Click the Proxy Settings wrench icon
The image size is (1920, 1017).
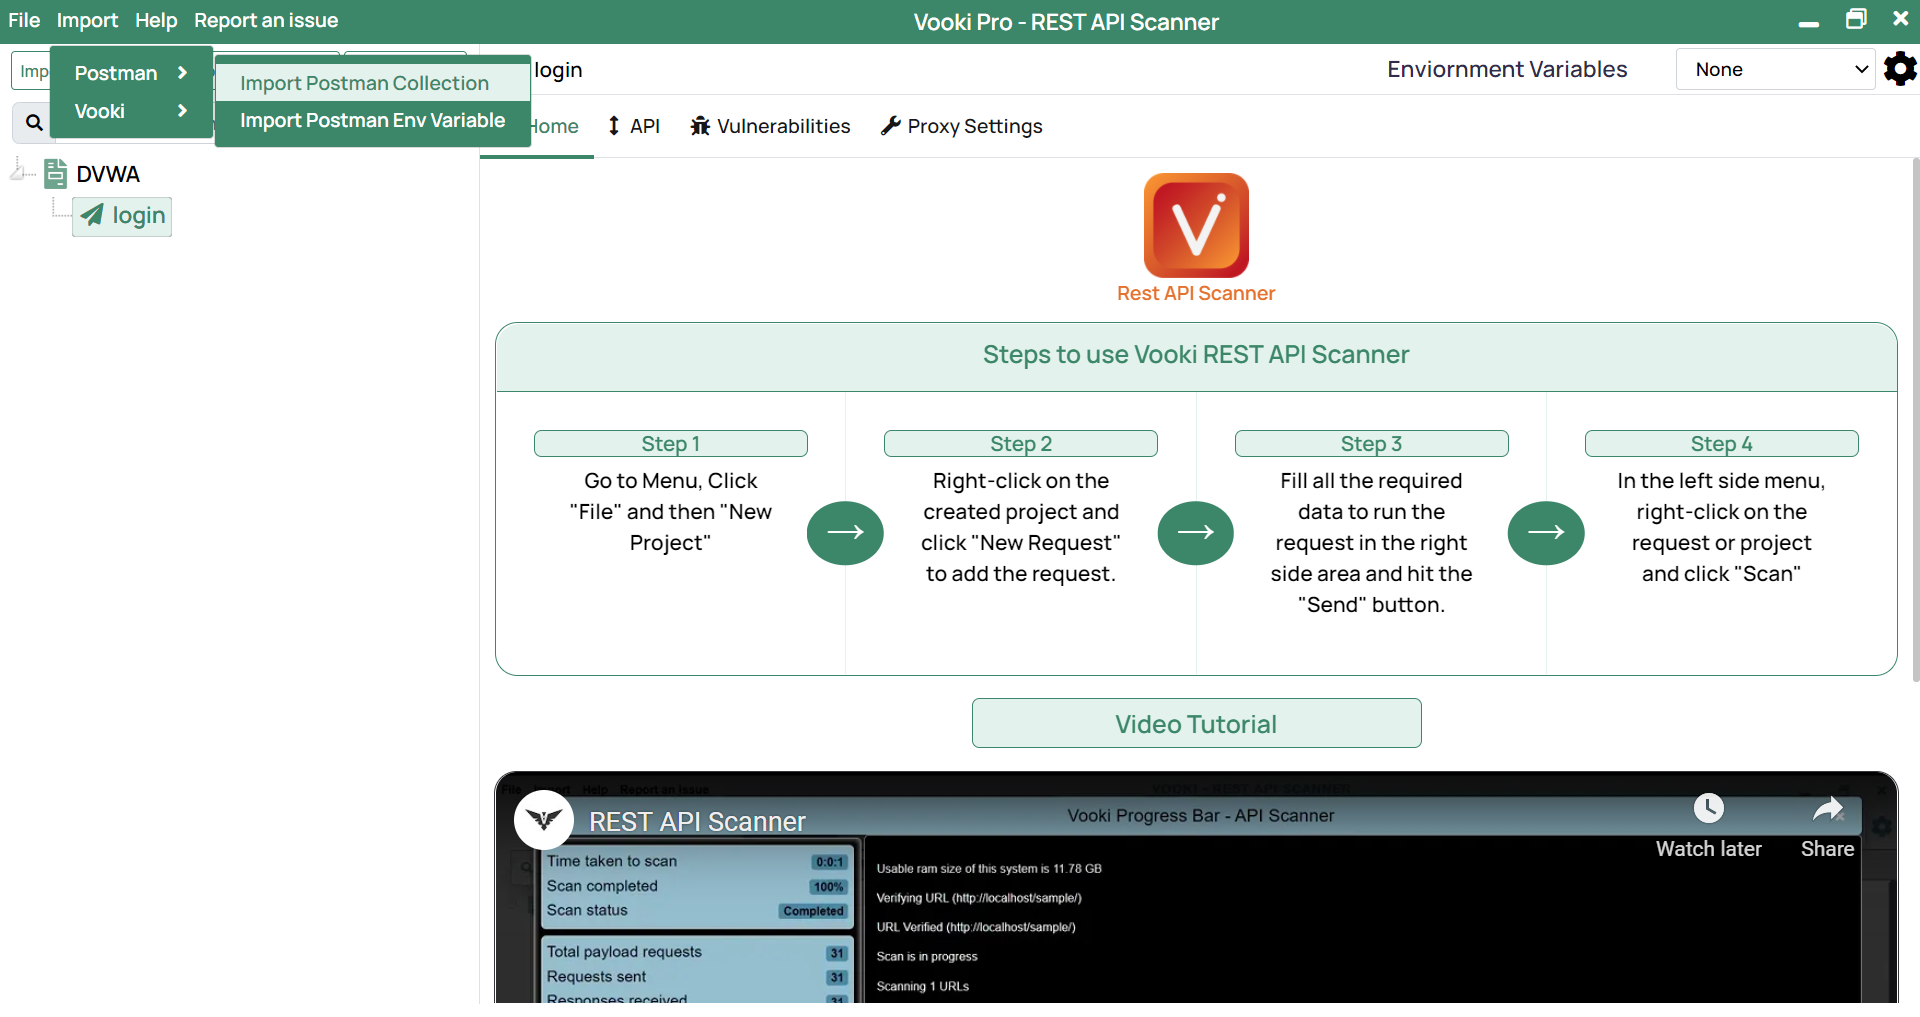890,126
